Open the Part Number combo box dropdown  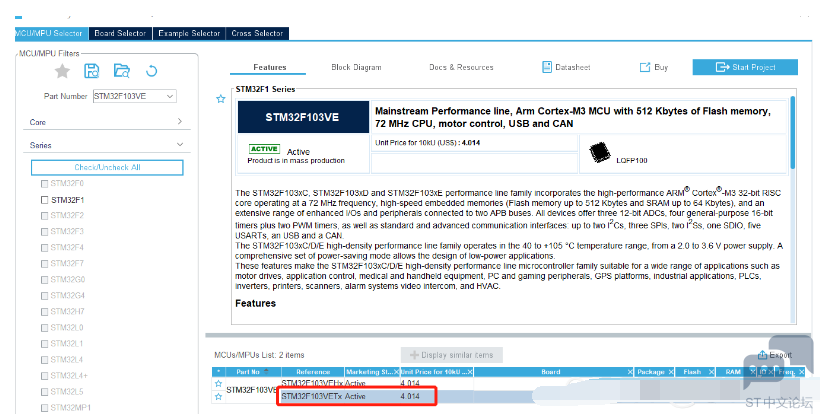[170, 97]
